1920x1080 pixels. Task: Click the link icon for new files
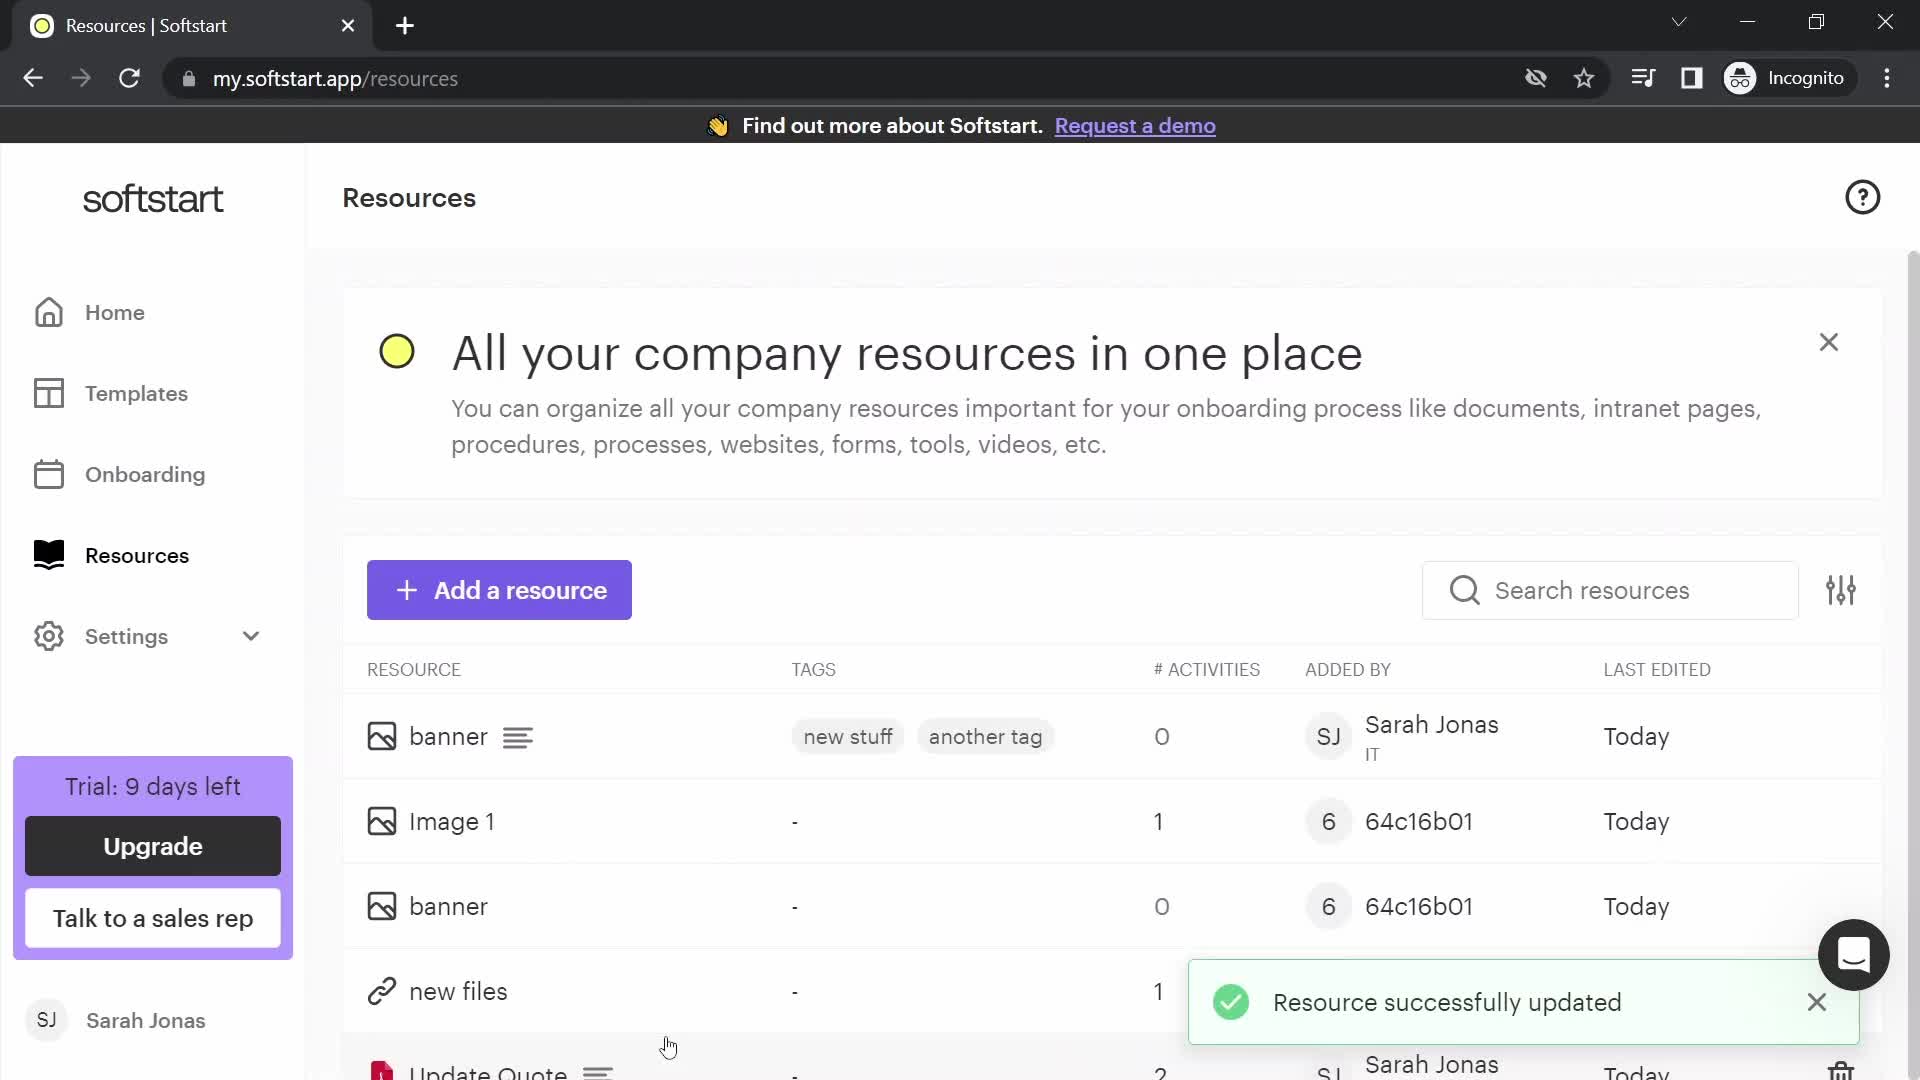click(x=382, y=991)
